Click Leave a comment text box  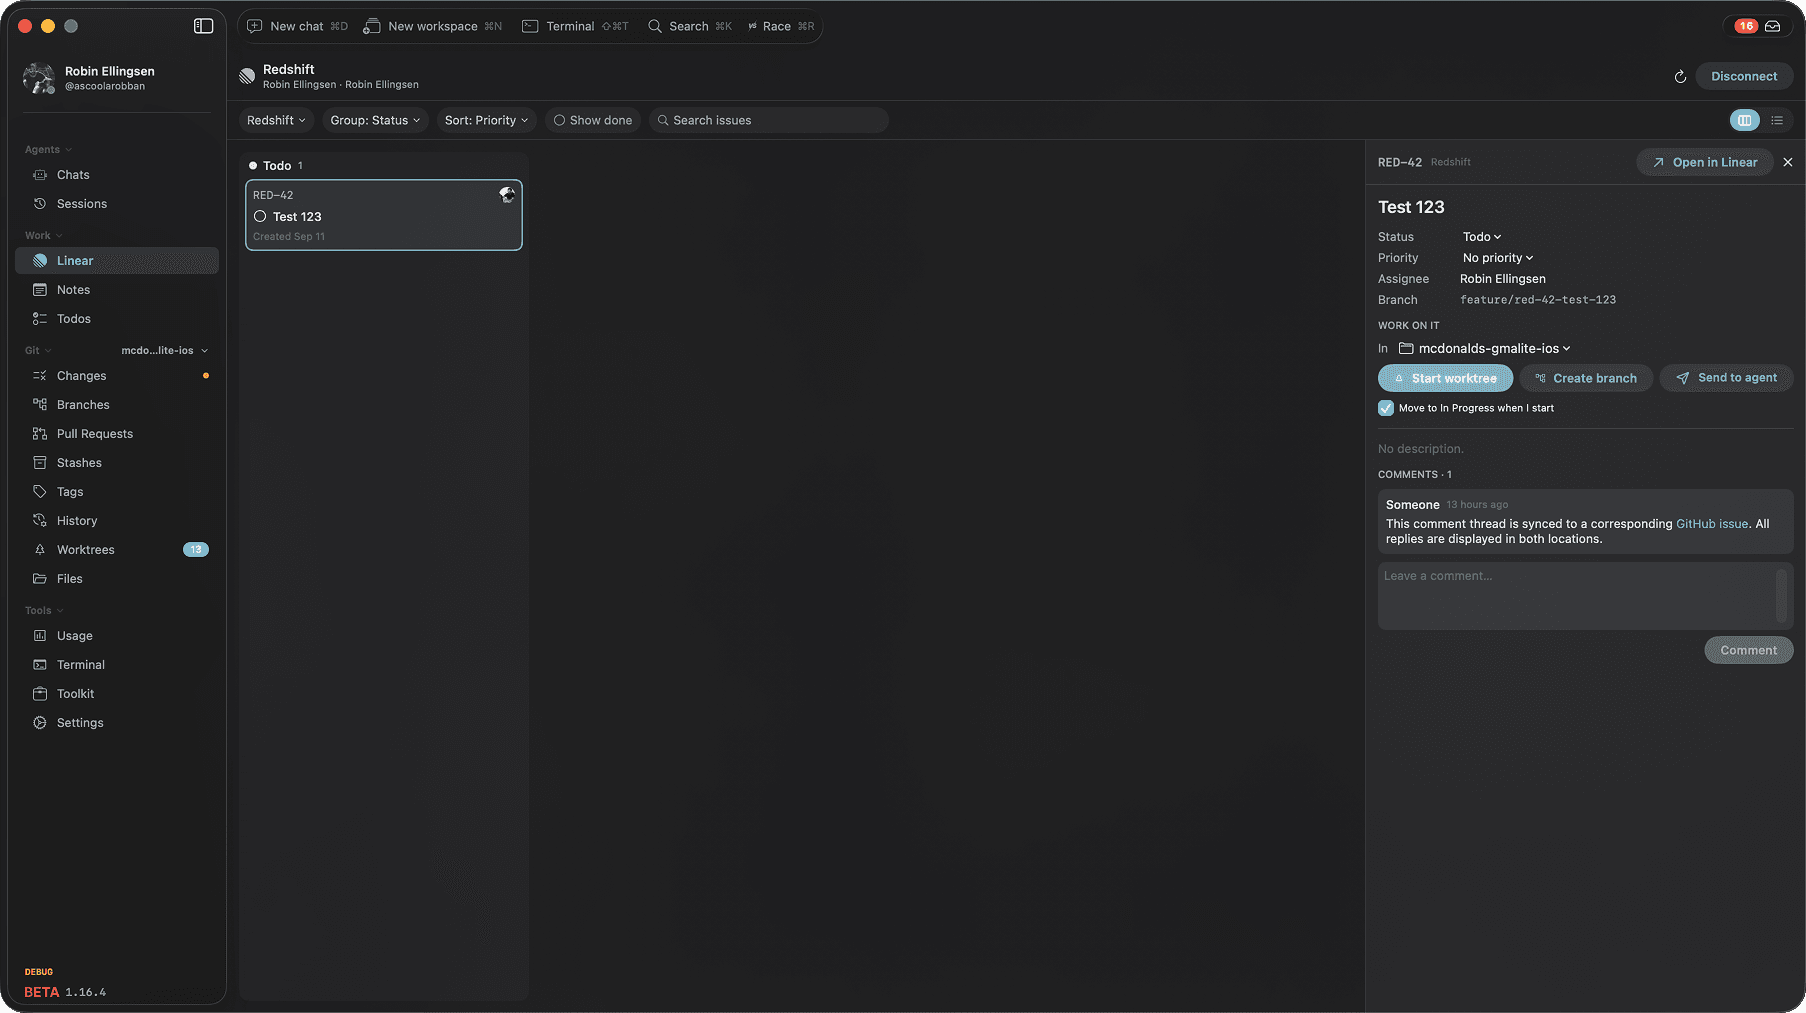pos(1585,596)
